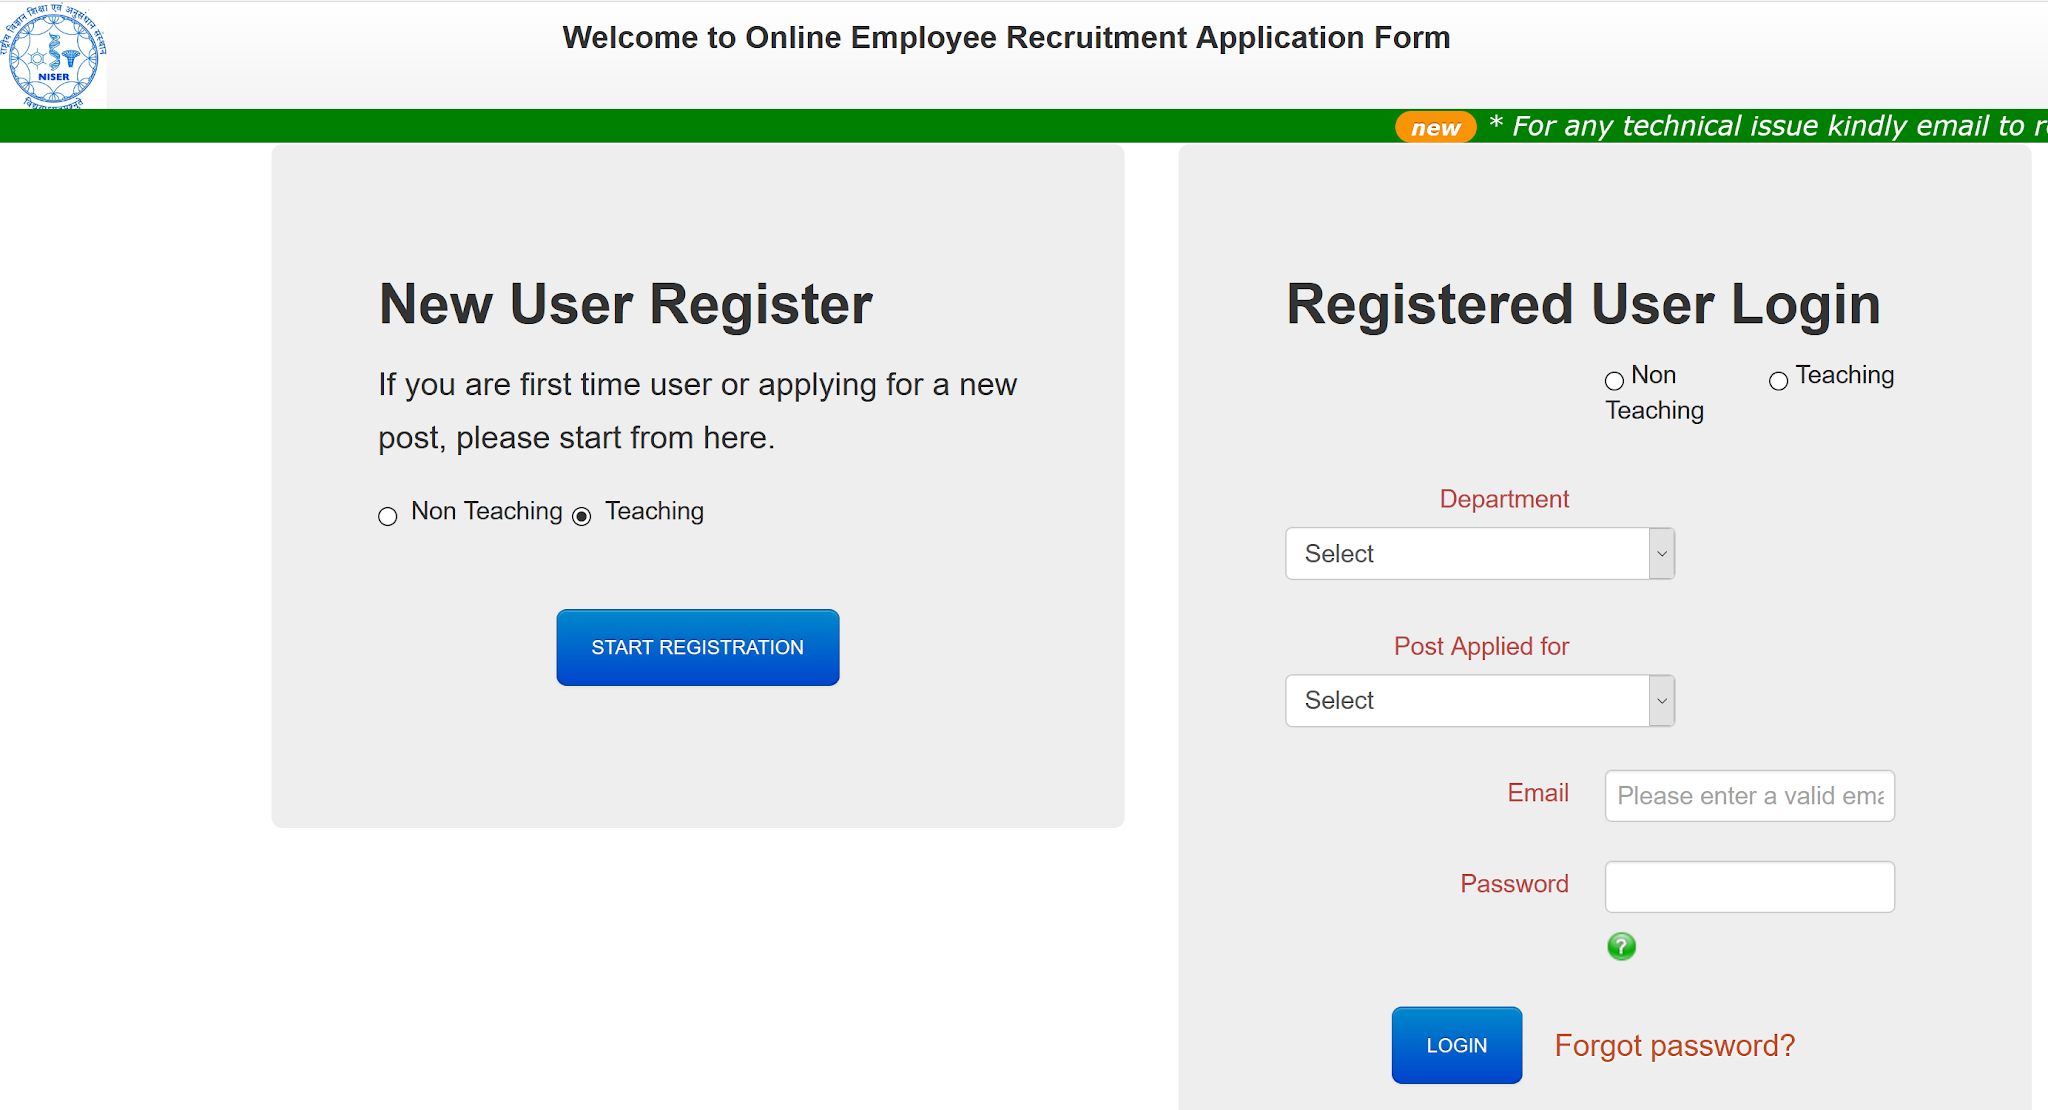Click the New User Register heading
This screenshot has height=1110, width=2048.
click(625, 304)
